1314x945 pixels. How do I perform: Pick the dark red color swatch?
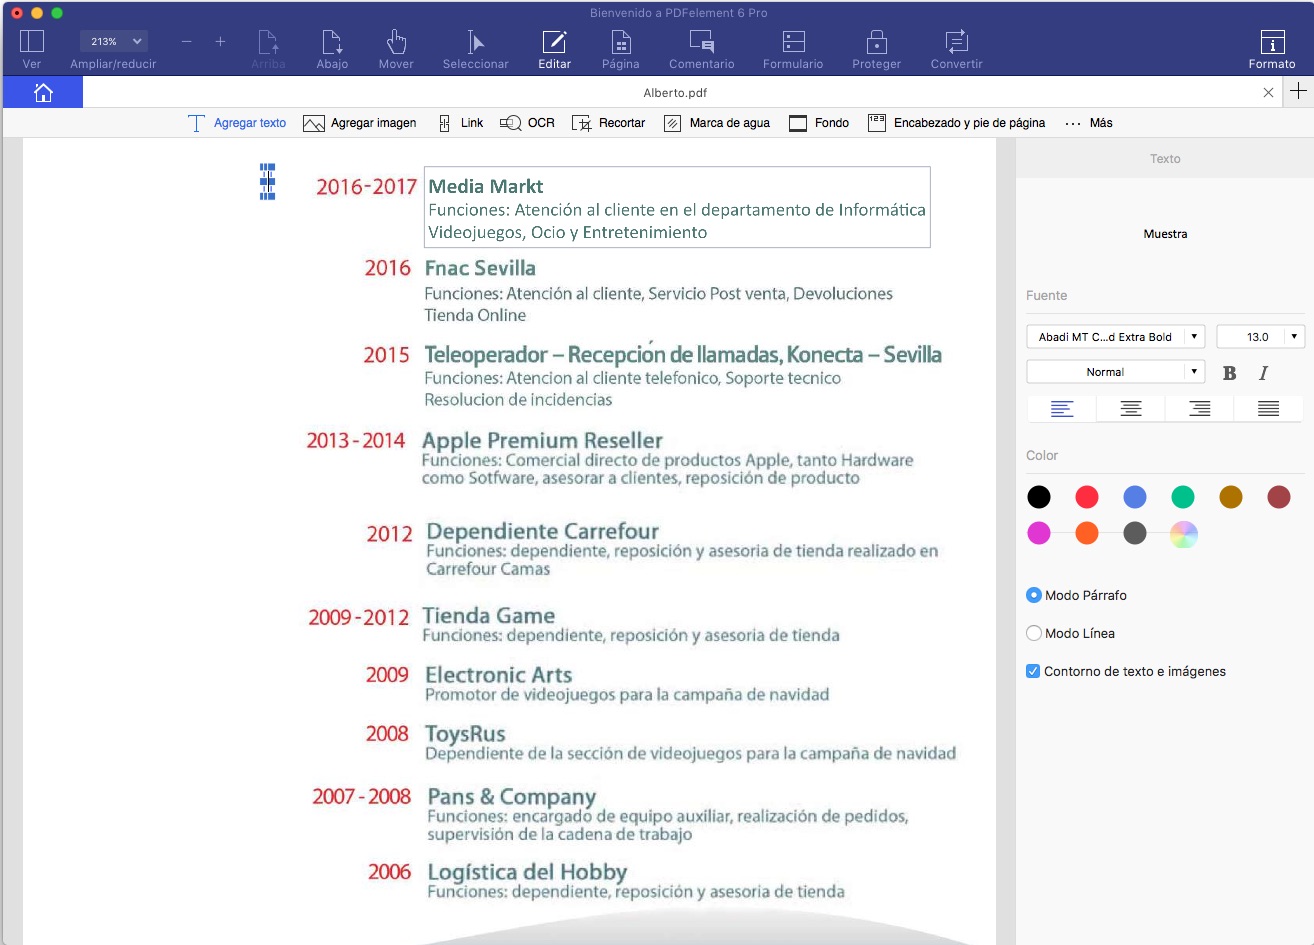pos(1279,497)
